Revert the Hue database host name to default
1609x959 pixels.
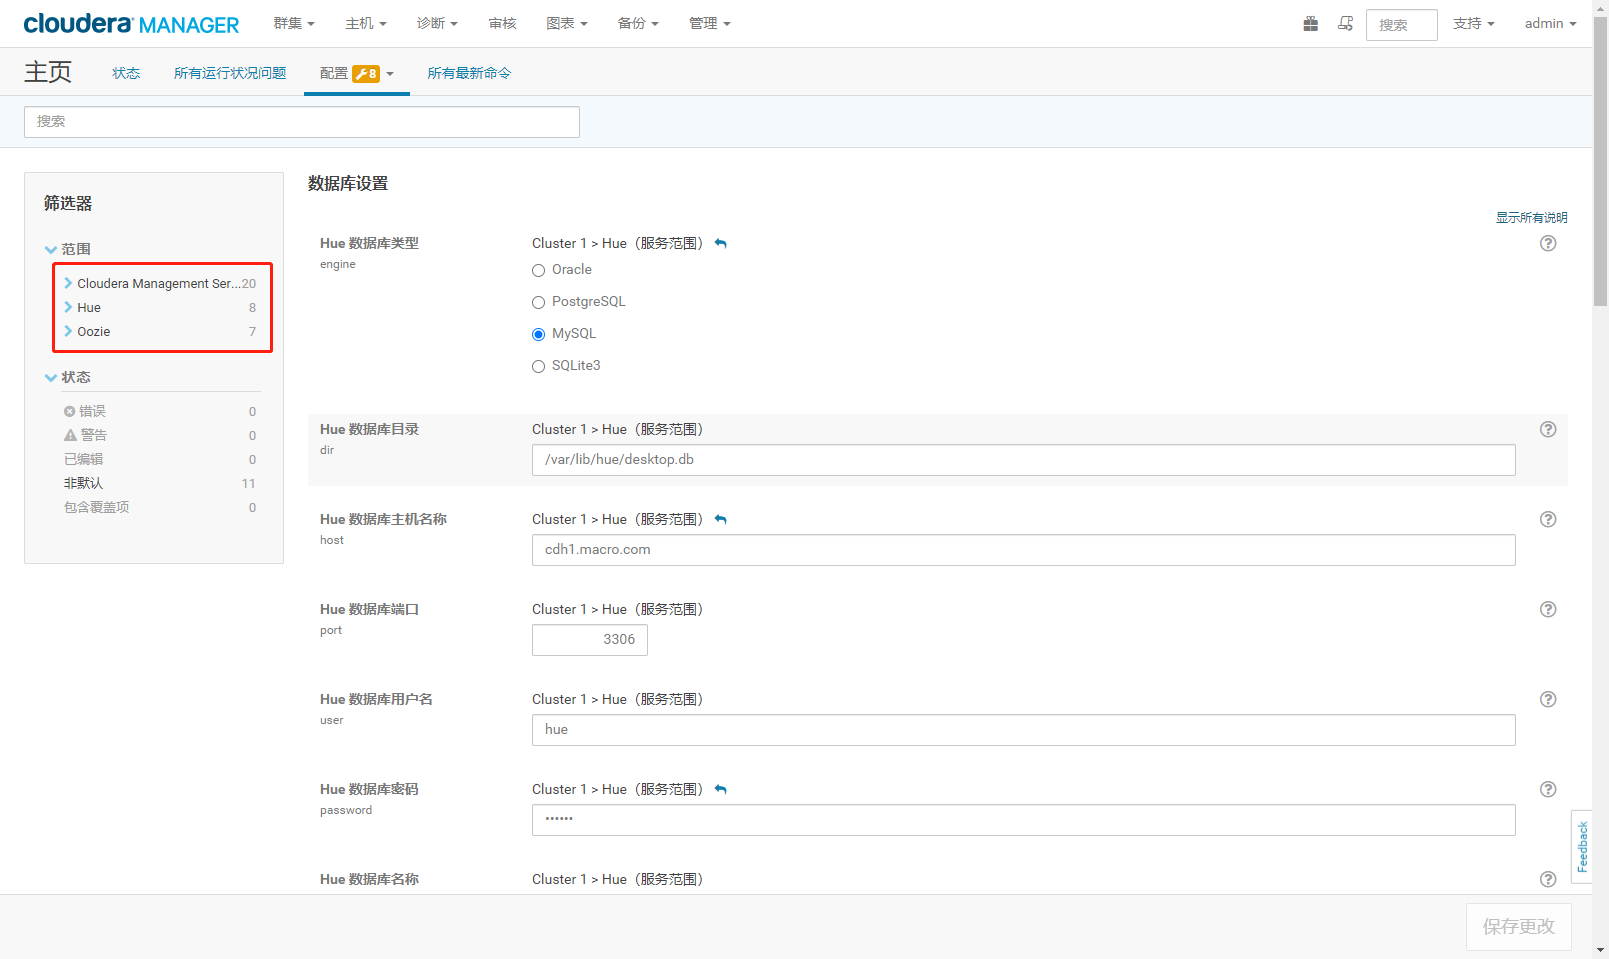(x=721, y=520)
